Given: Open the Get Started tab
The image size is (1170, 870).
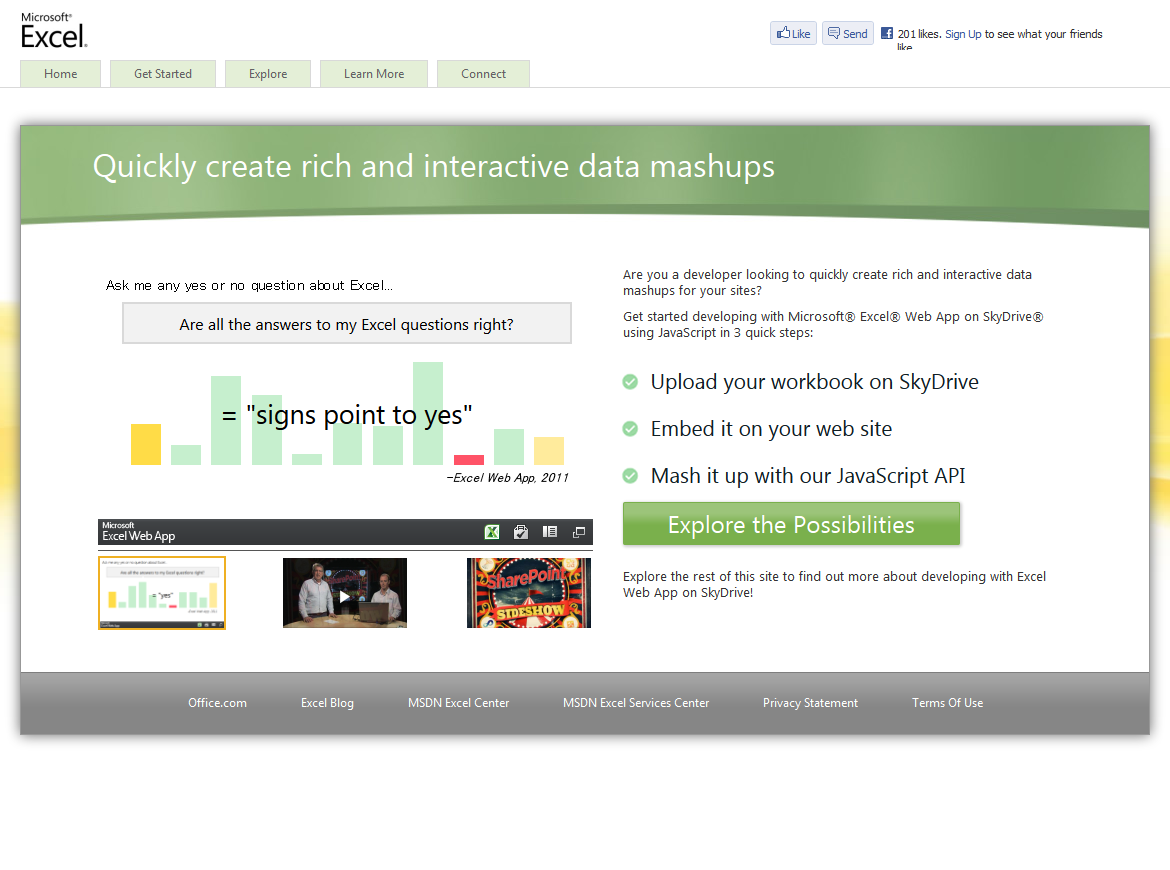Looking at the screenshot, I should tap(163, 74).
